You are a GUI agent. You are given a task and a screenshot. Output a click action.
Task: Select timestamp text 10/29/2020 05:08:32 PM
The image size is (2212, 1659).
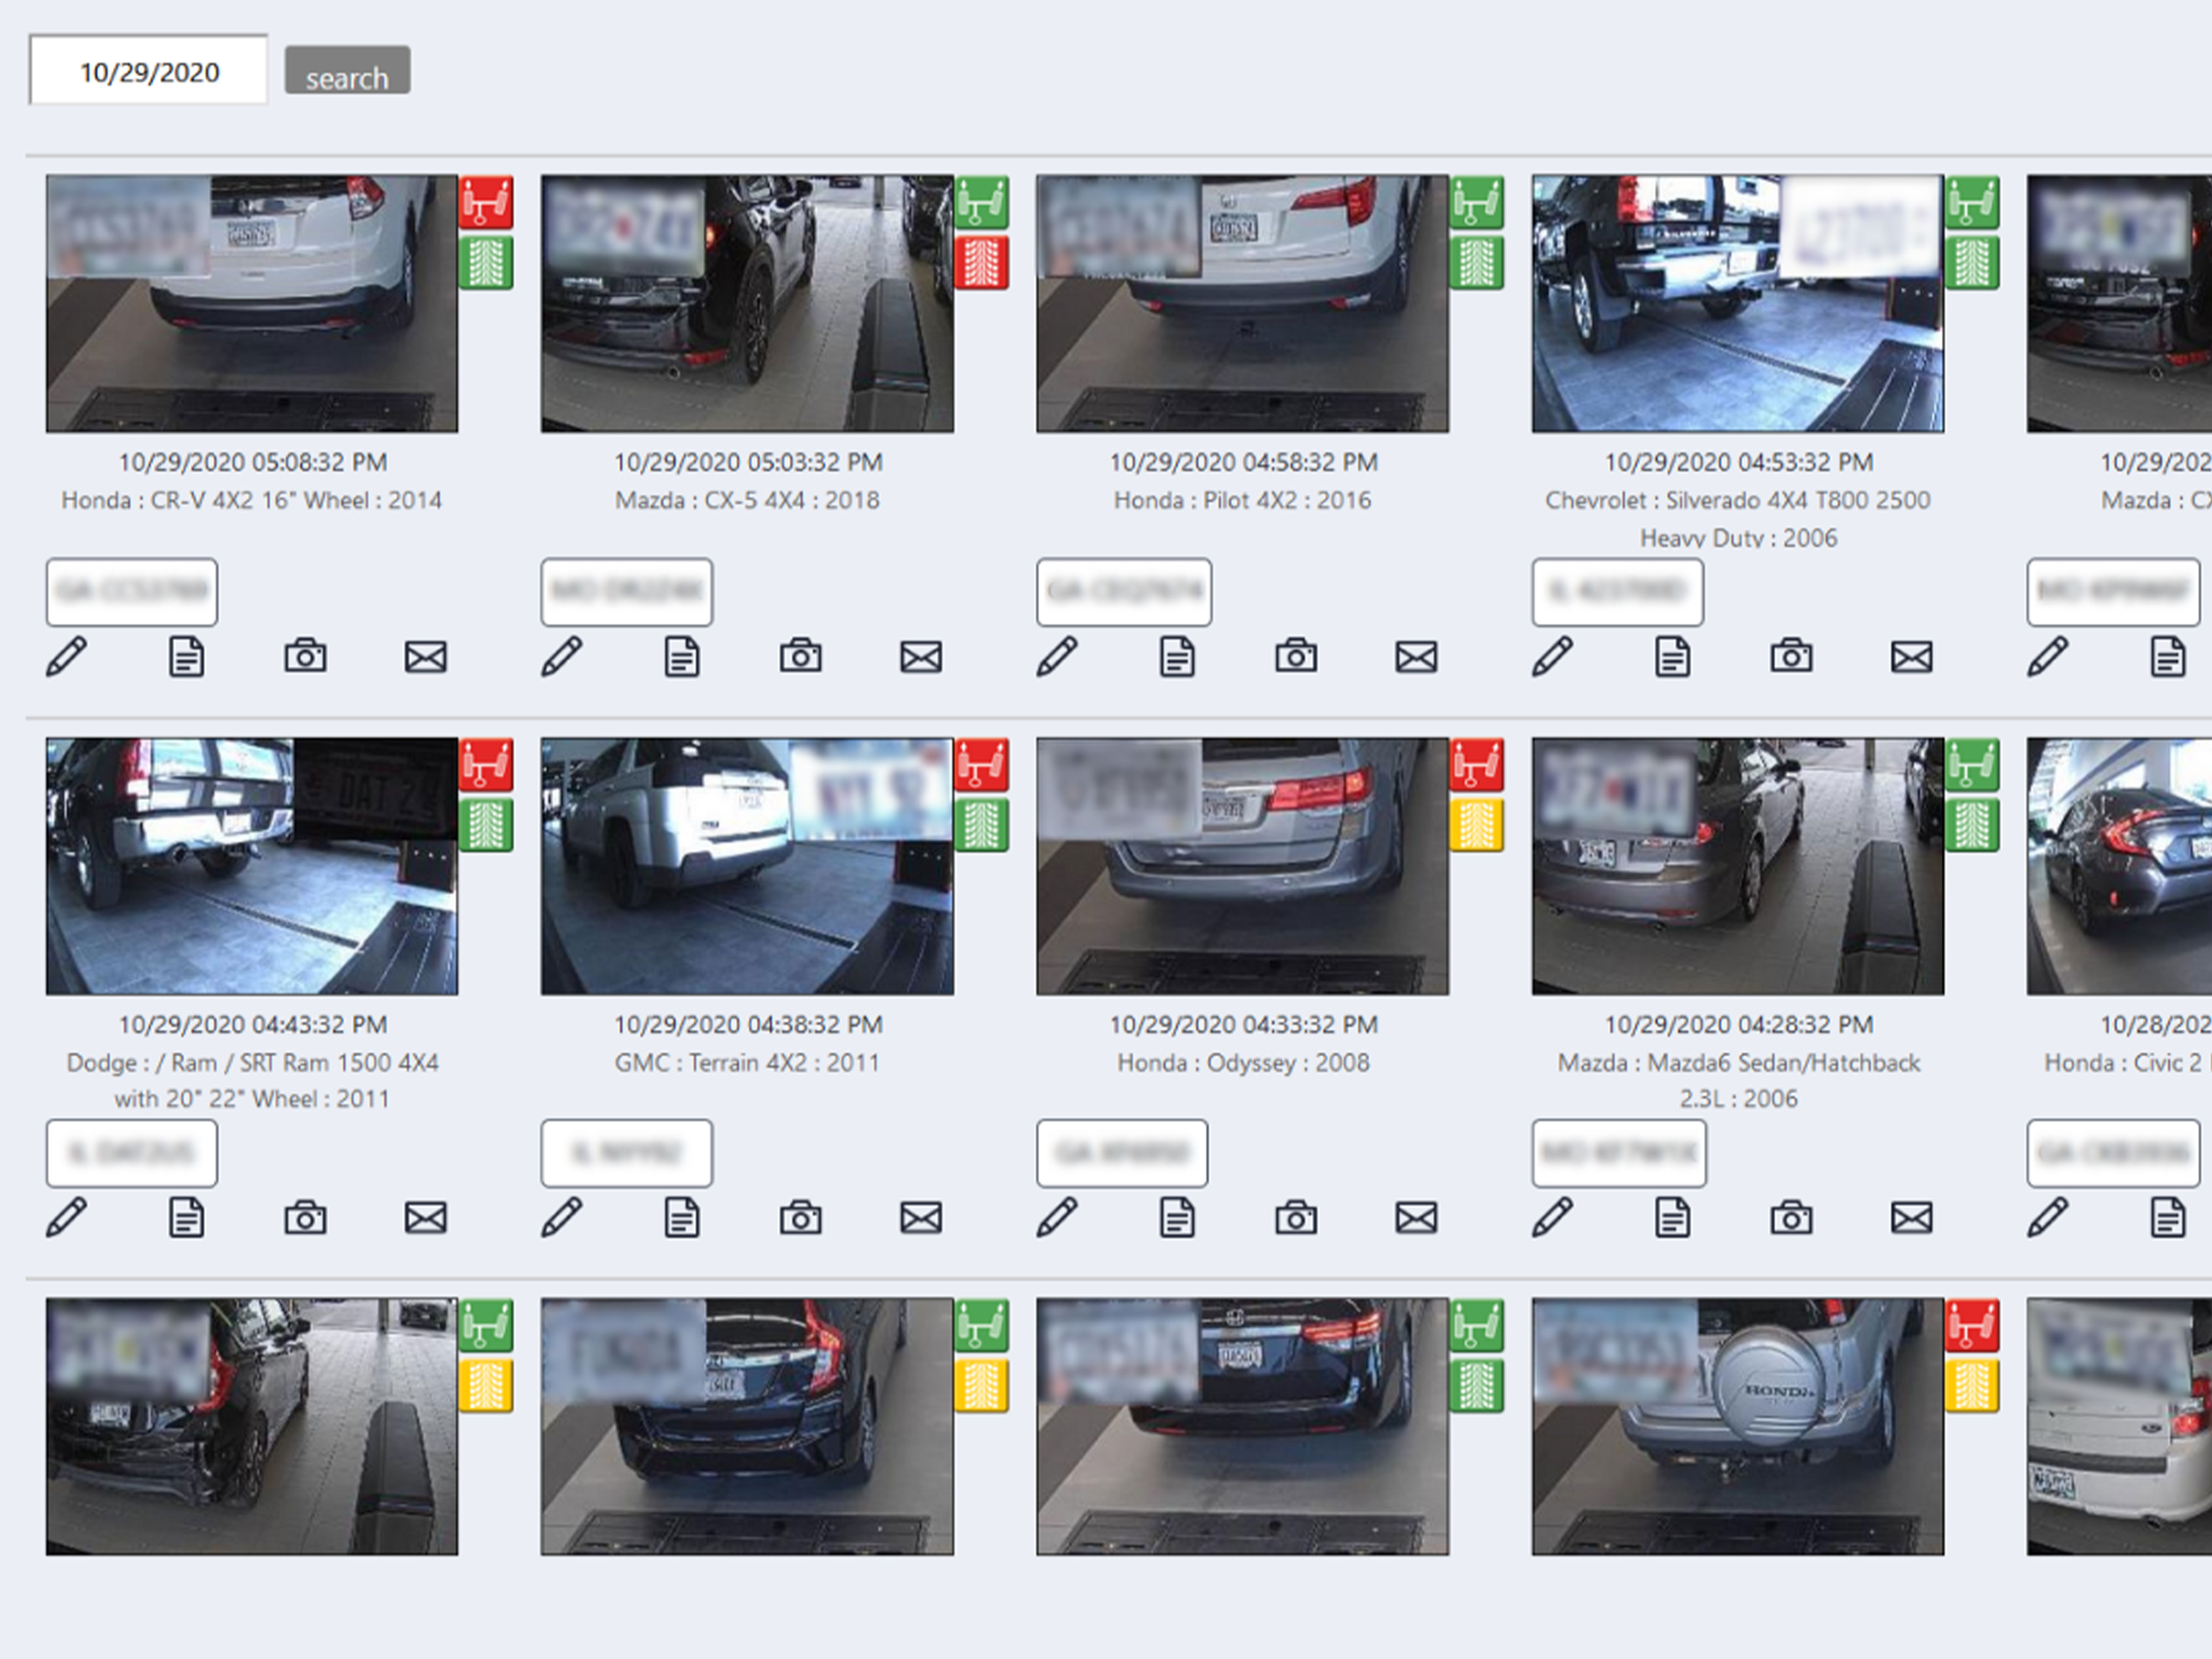pos(253,462)
